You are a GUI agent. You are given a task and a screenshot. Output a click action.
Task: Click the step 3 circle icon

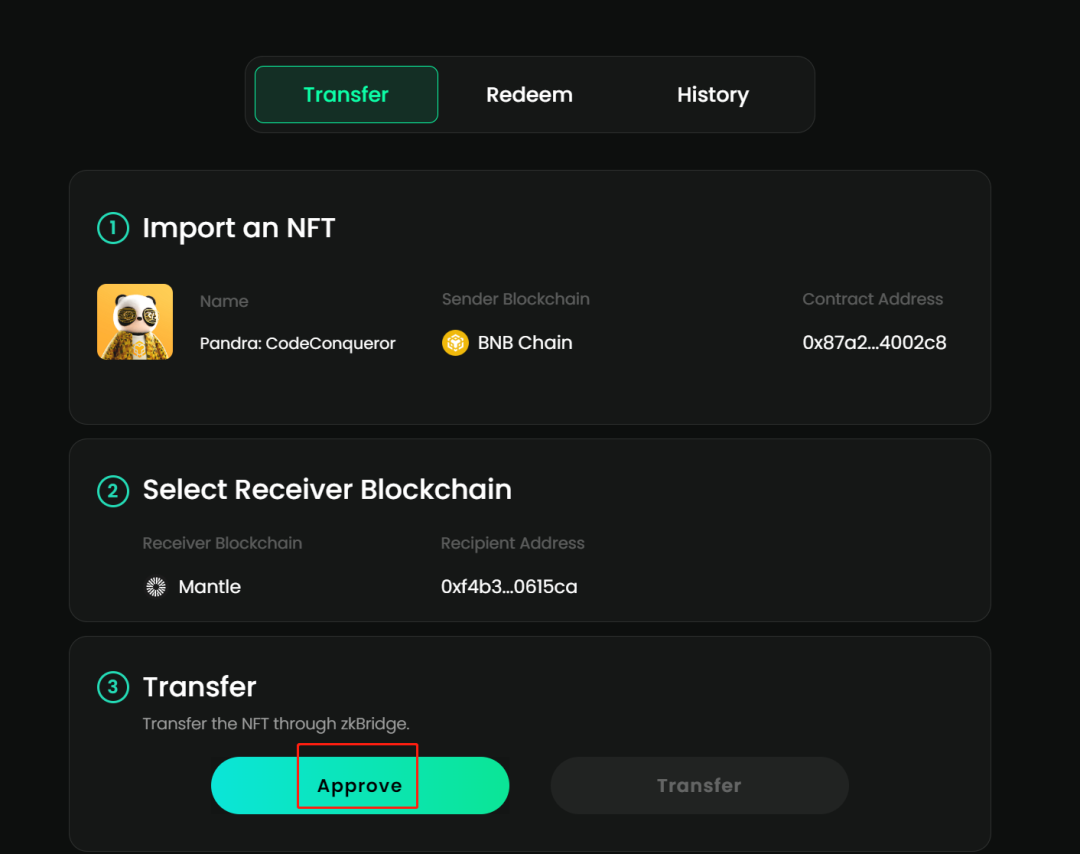click(x=113, y=687)
